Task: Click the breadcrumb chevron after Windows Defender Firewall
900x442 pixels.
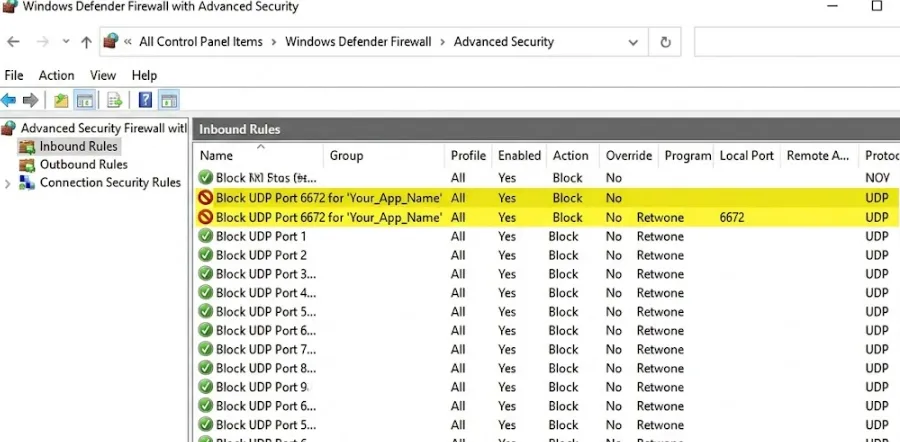Action: [x=443, y=42]
